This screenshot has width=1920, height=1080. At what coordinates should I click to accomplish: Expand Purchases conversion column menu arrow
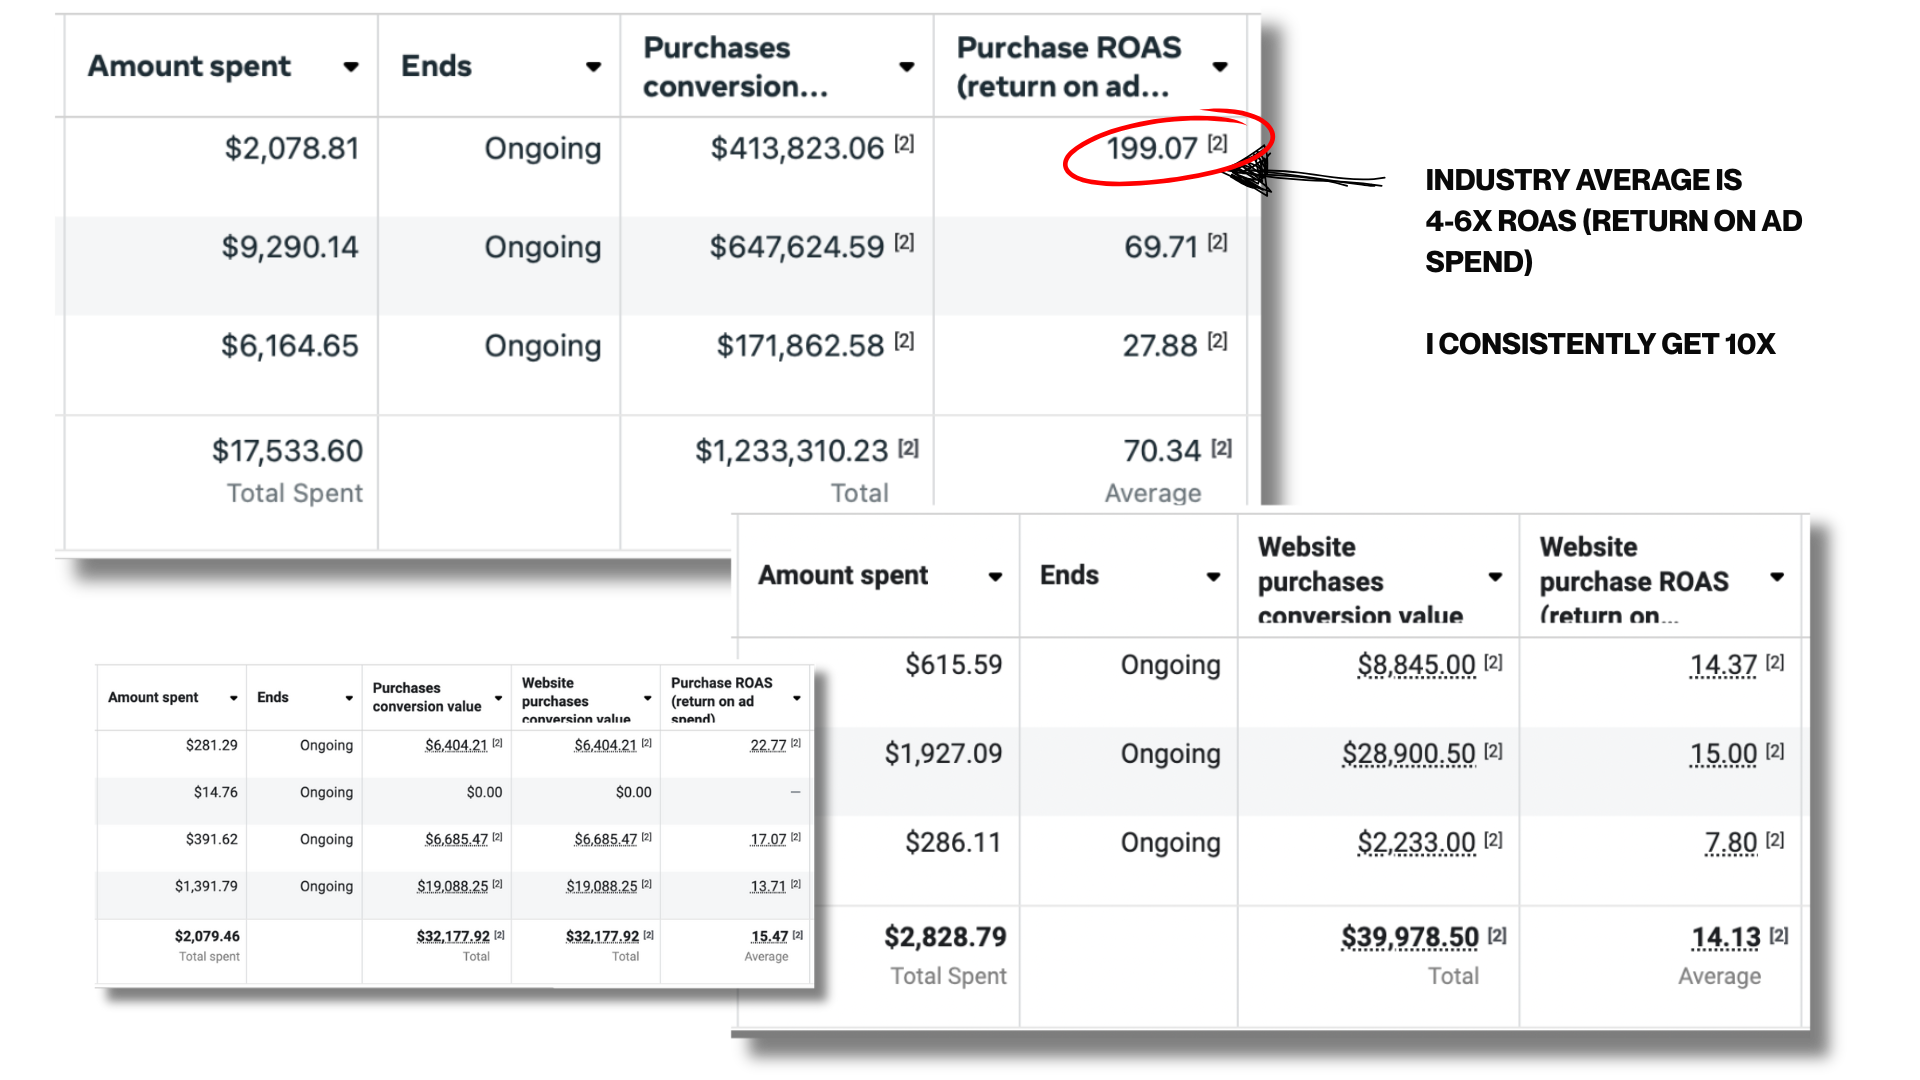tap(907, 67)
